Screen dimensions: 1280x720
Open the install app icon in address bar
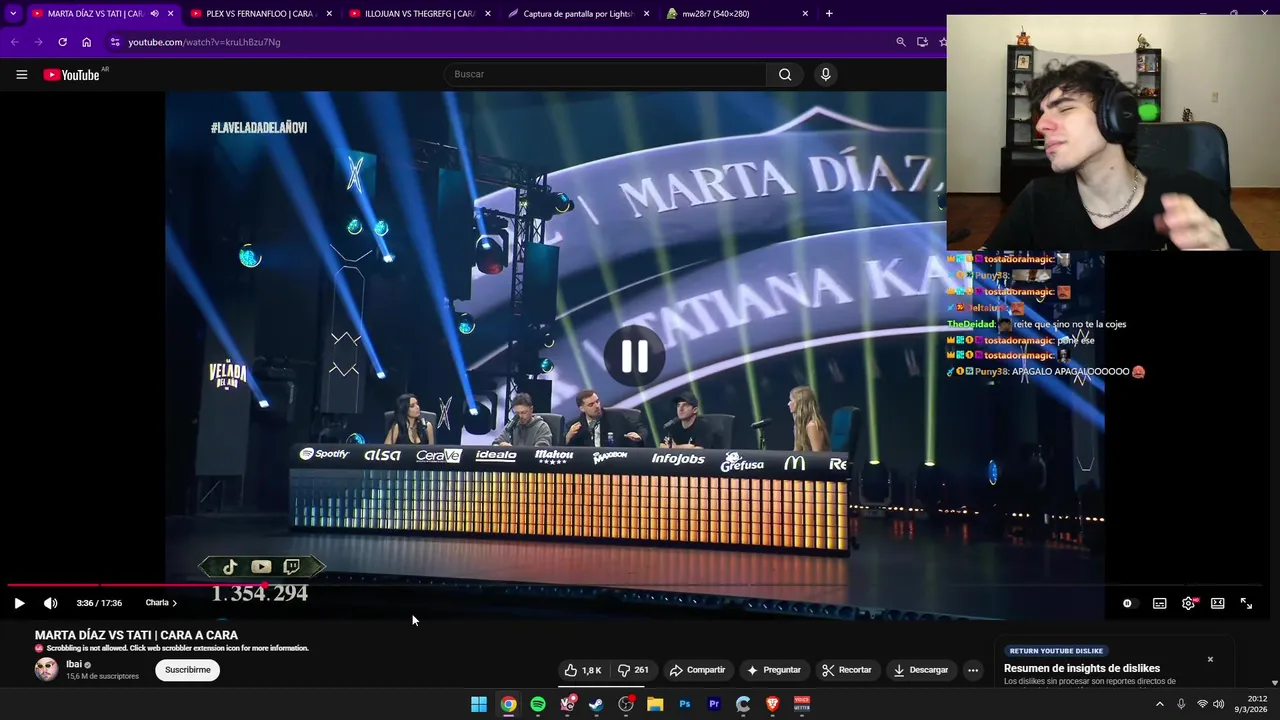click(922, 42)
